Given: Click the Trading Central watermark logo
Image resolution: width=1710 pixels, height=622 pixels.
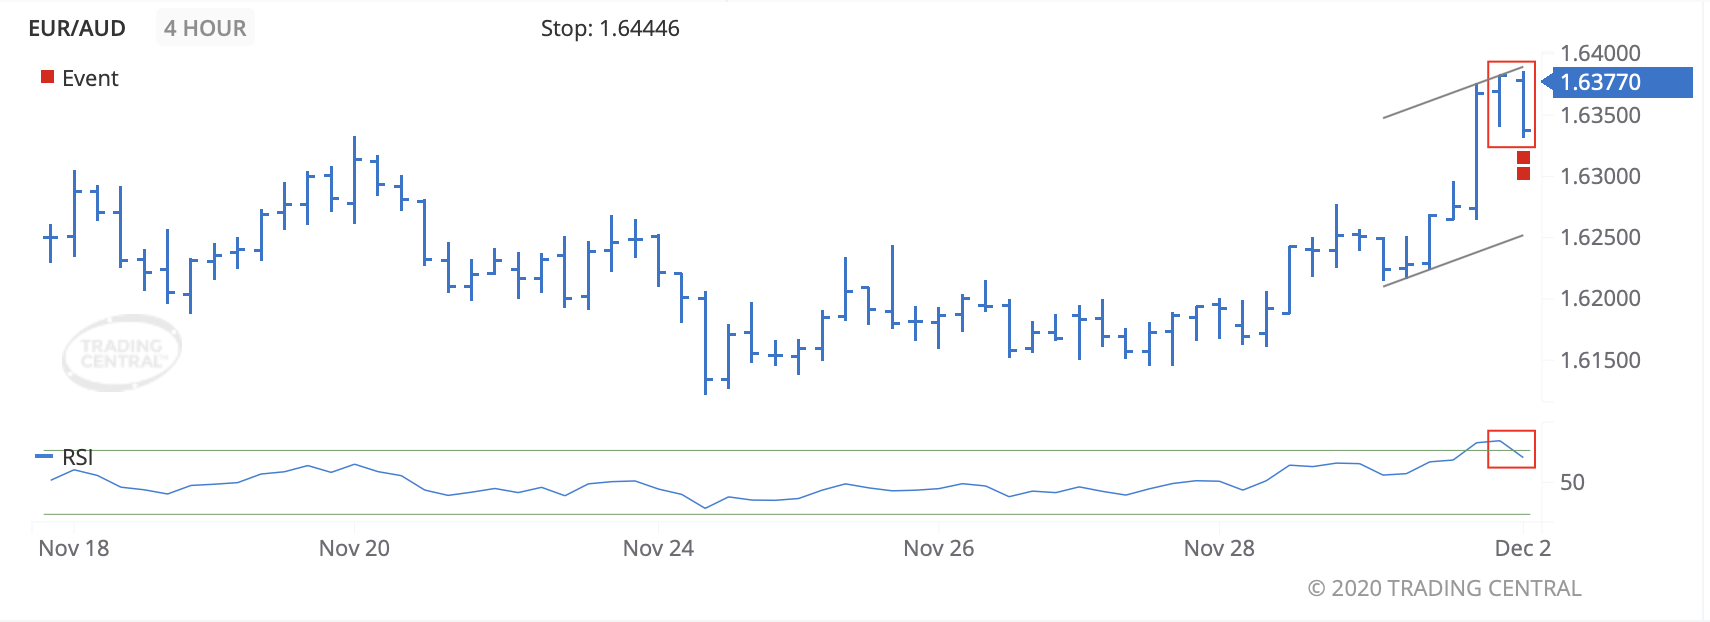Looking at the screenshot, I should 122,352.
